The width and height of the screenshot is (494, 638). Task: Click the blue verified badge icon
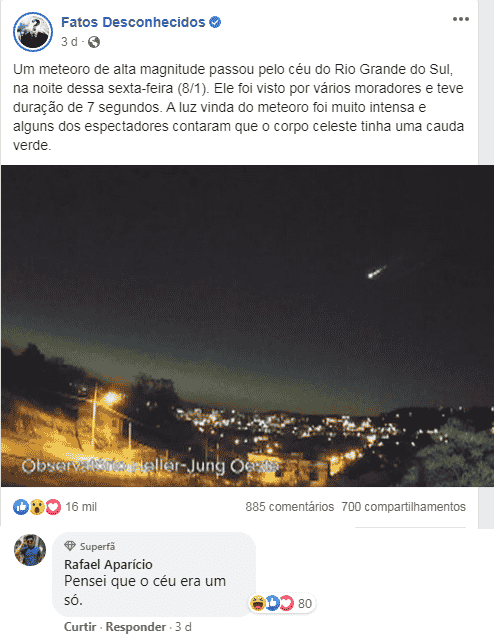click(215, 22)
